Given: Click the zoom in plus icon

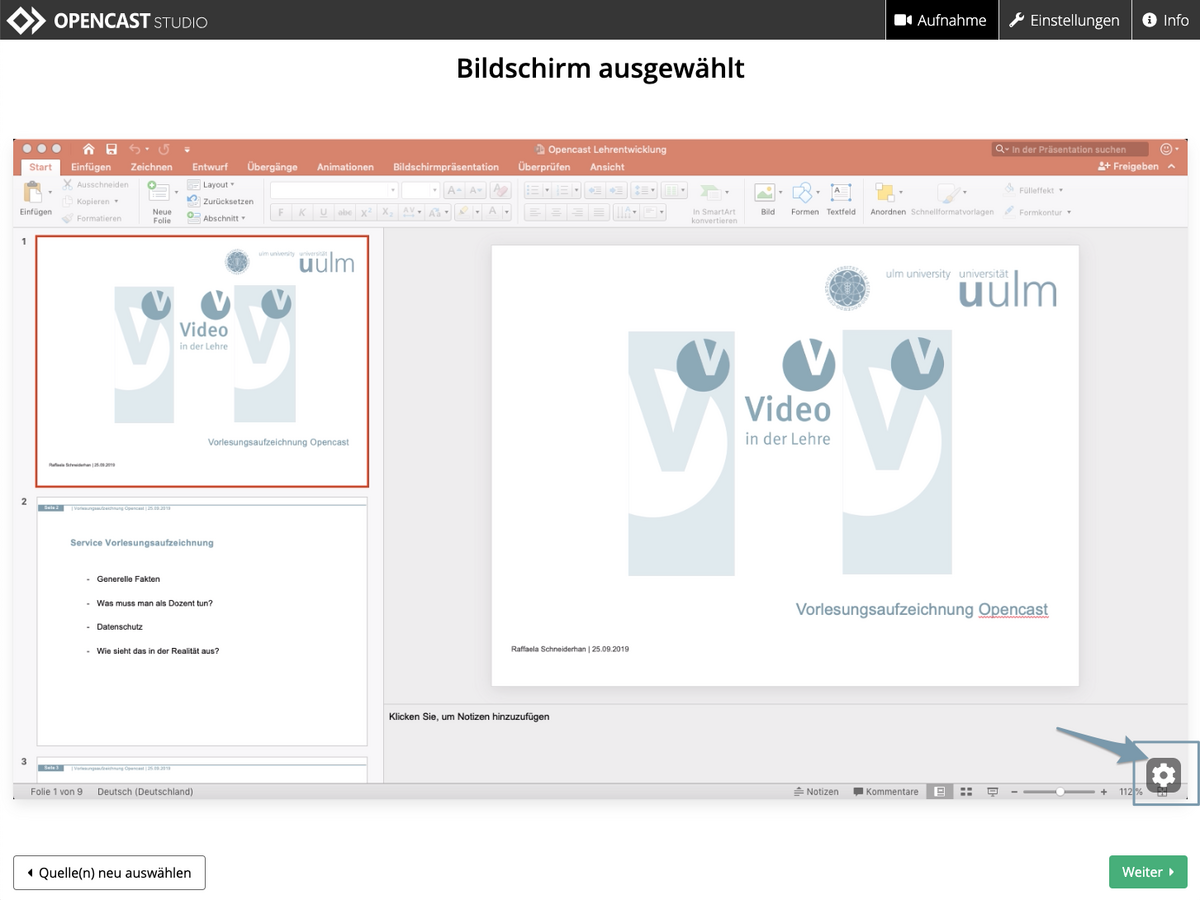Looking at the screenshot, I should (x=1104, y=791).
